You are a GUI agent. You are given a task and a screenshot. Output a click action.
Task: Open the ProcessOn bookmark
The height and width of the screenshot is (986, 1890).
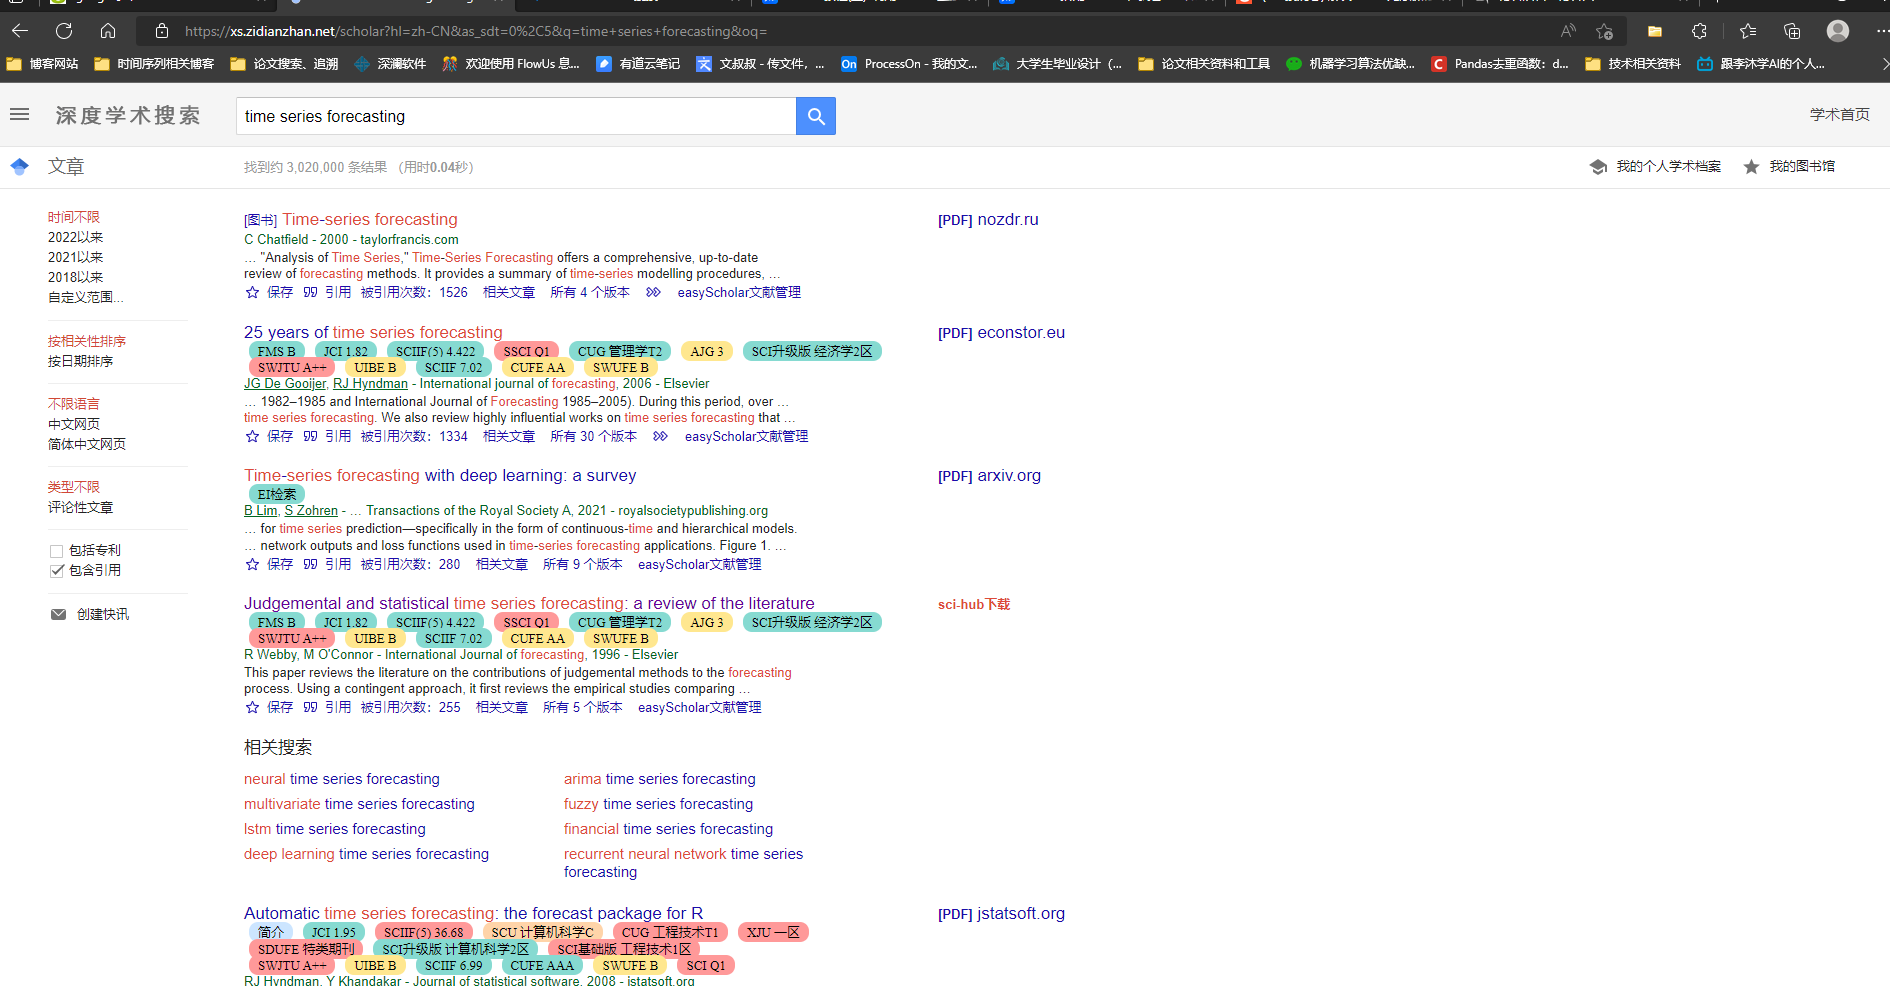909,64
